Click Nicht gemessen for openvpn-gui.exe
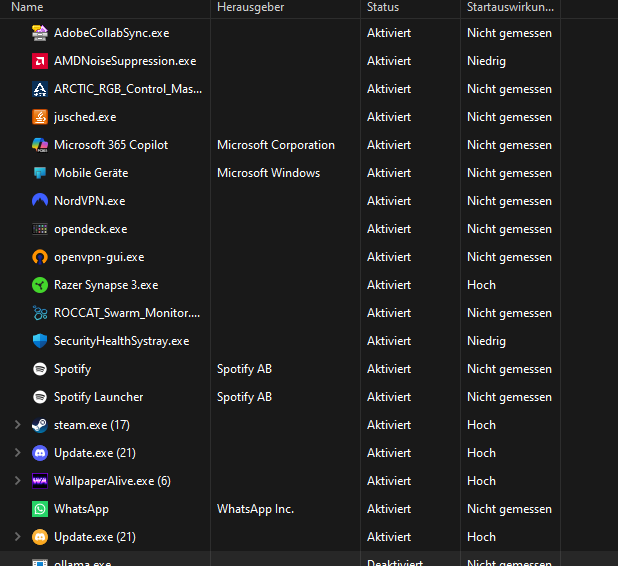 click(509, 257)
